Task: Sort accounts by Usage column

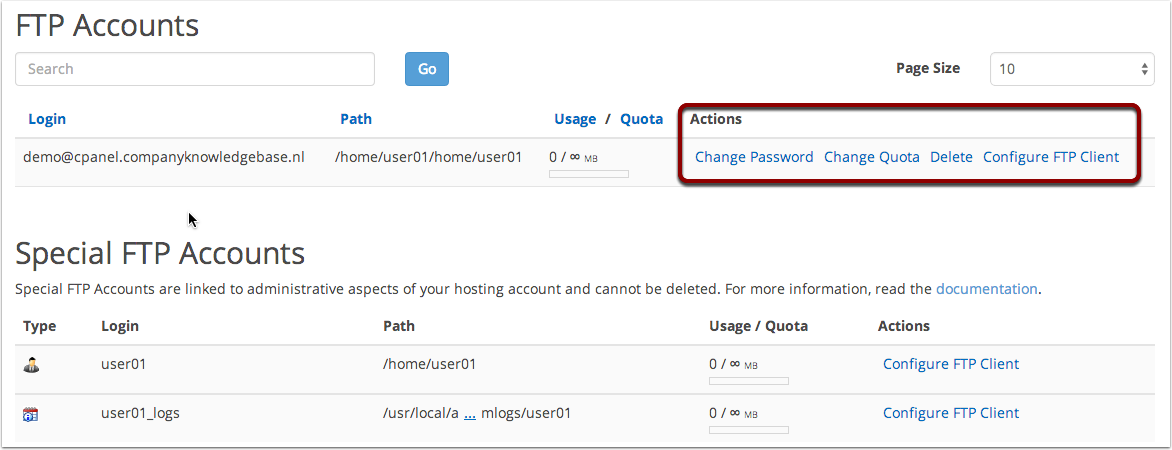Action: [575, 119]
